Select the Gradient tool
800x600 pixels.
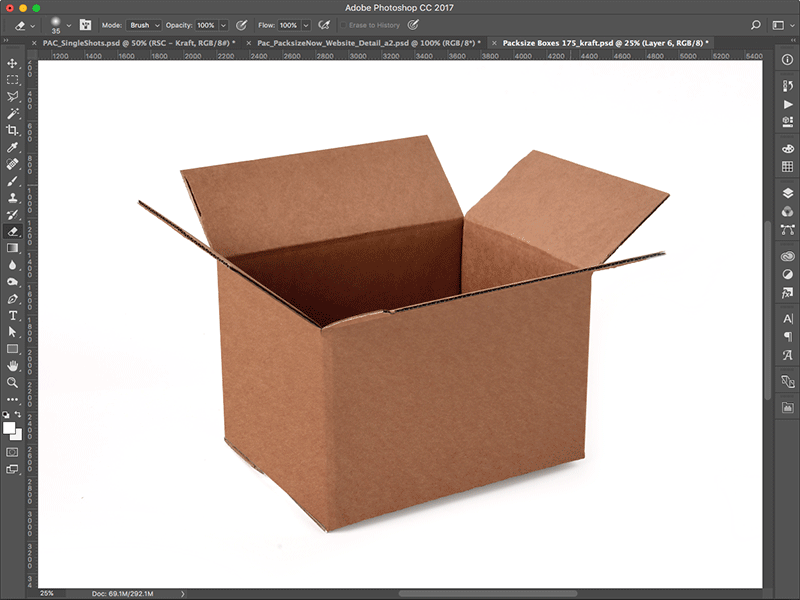click(x=14, y=246)
